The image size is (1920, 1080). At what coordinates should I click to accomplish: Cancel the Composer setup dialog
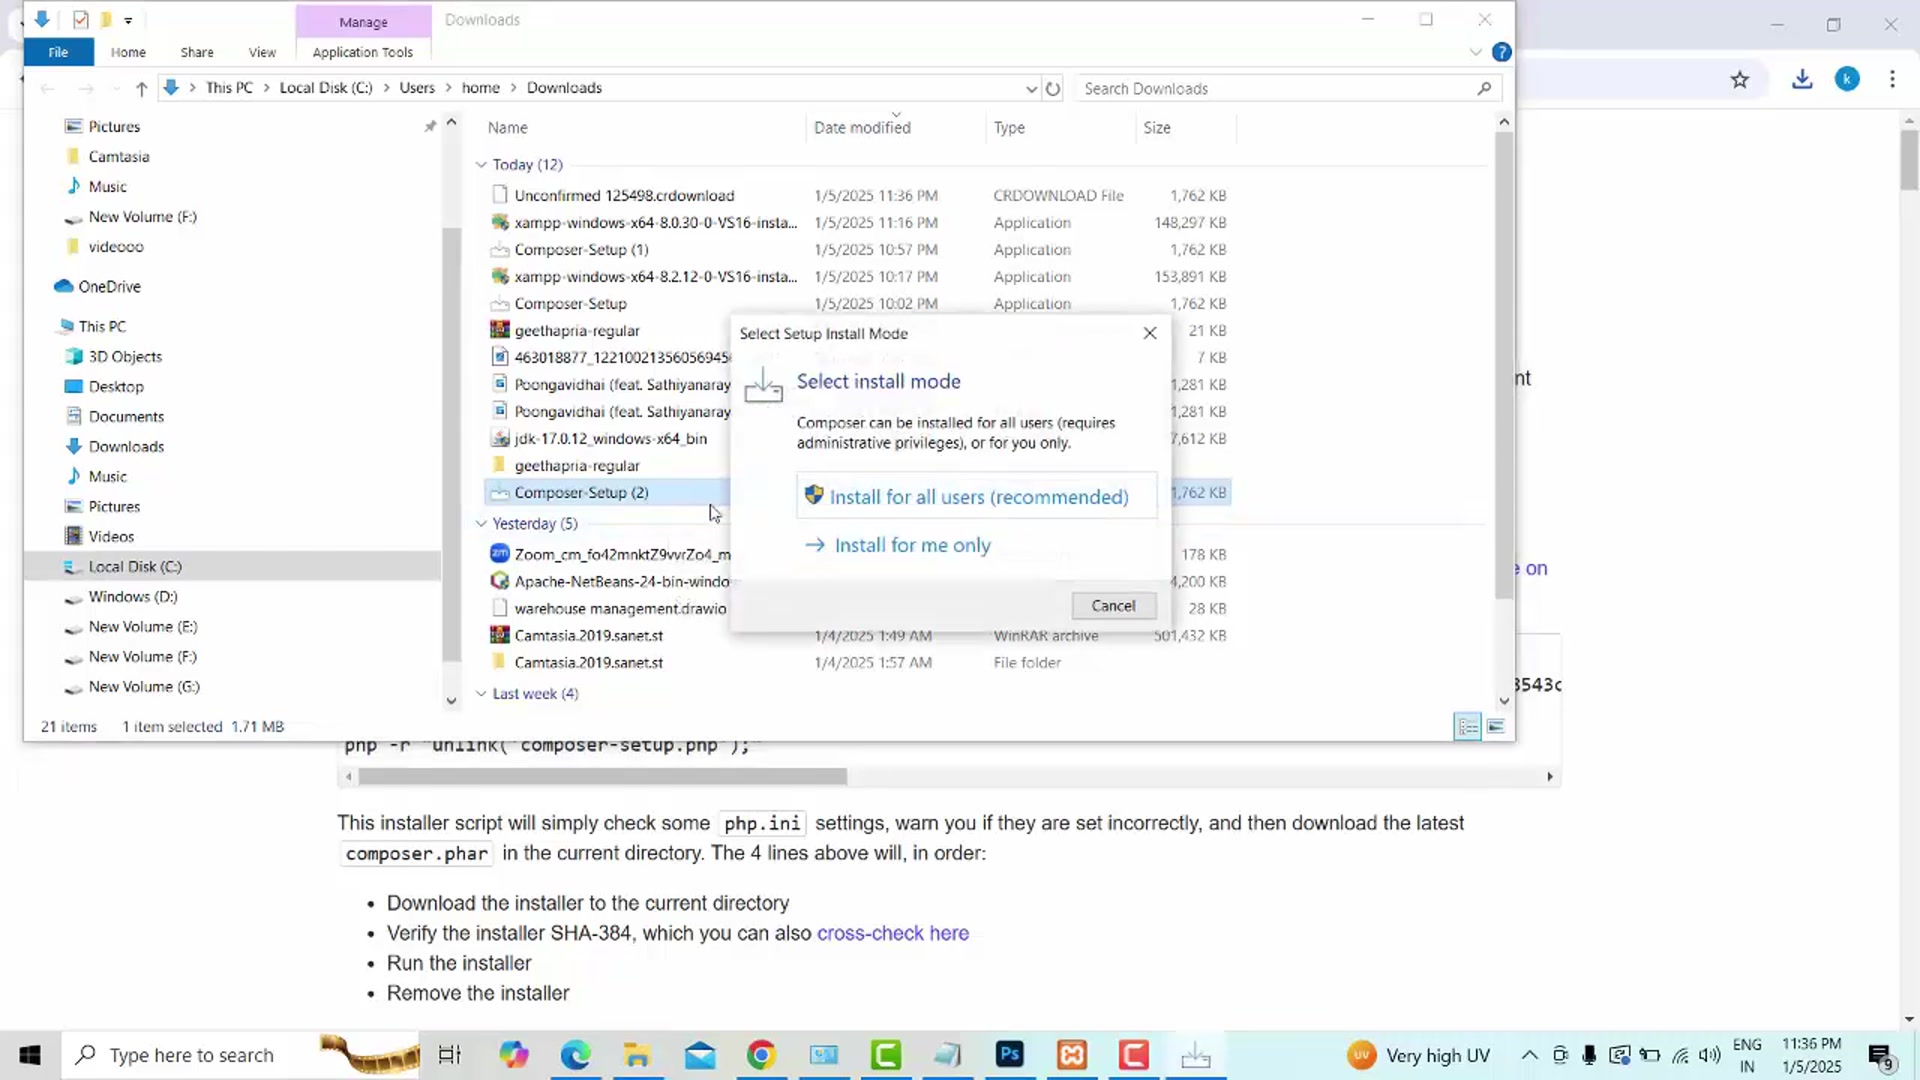pos(1113,606)
